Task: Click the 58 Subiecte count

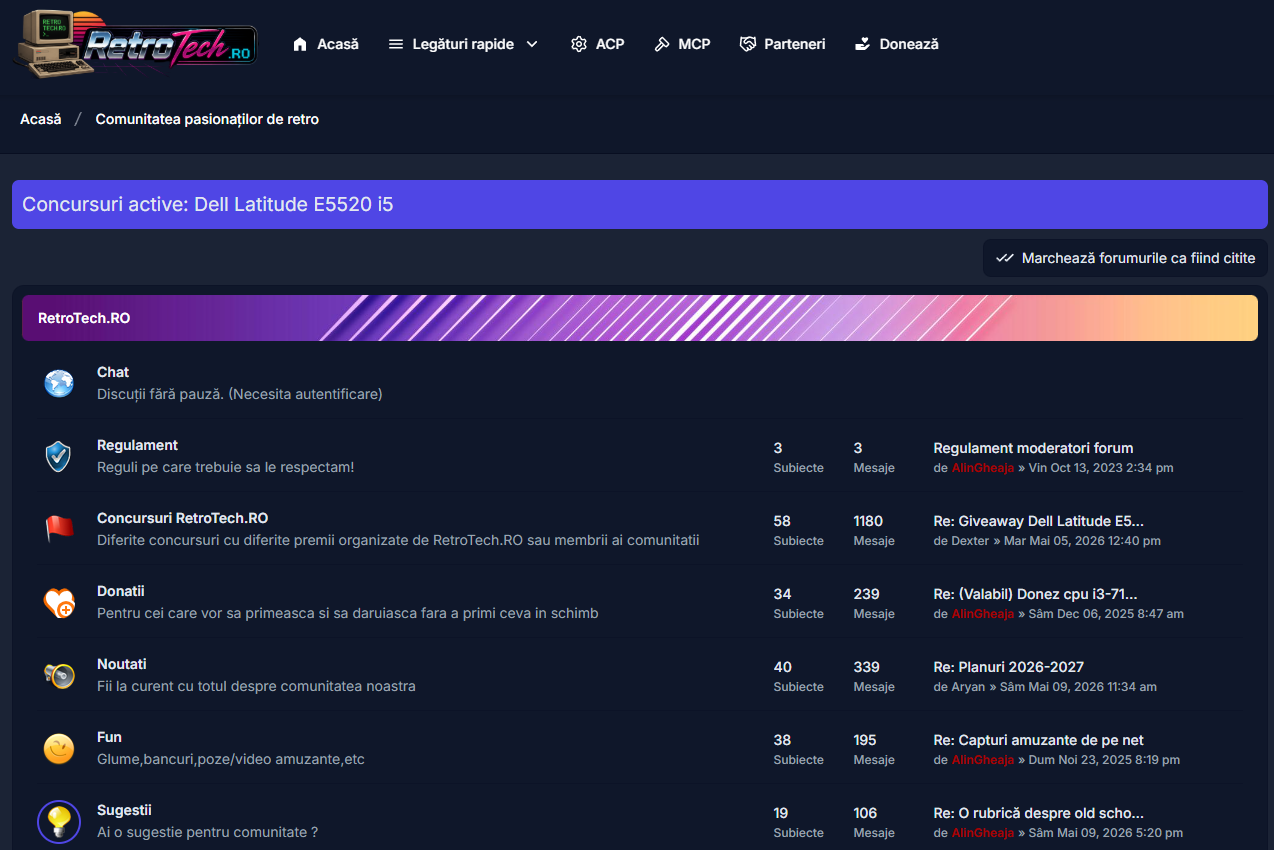Action: point(782,521)
